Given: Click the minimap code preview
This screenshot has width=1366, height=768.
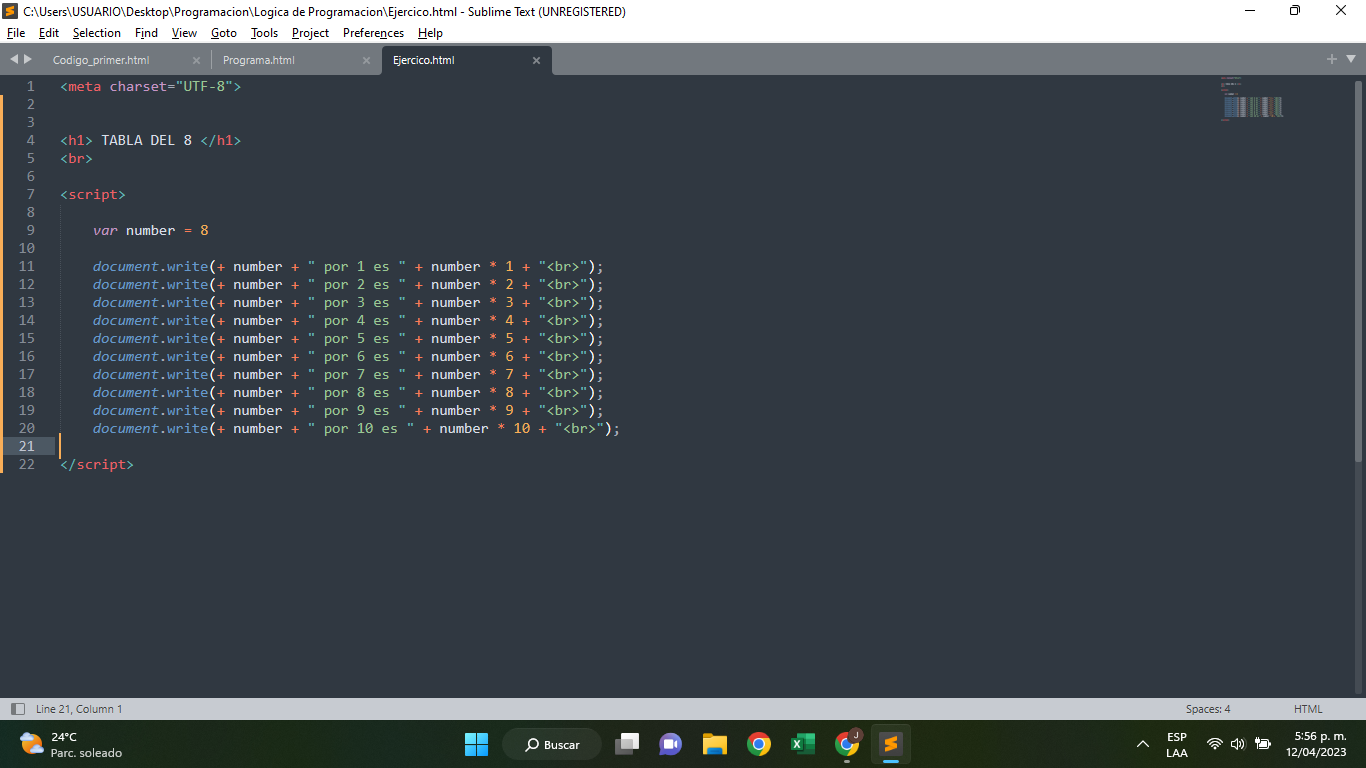Looking at the screenshot, I should (1252, 99).
